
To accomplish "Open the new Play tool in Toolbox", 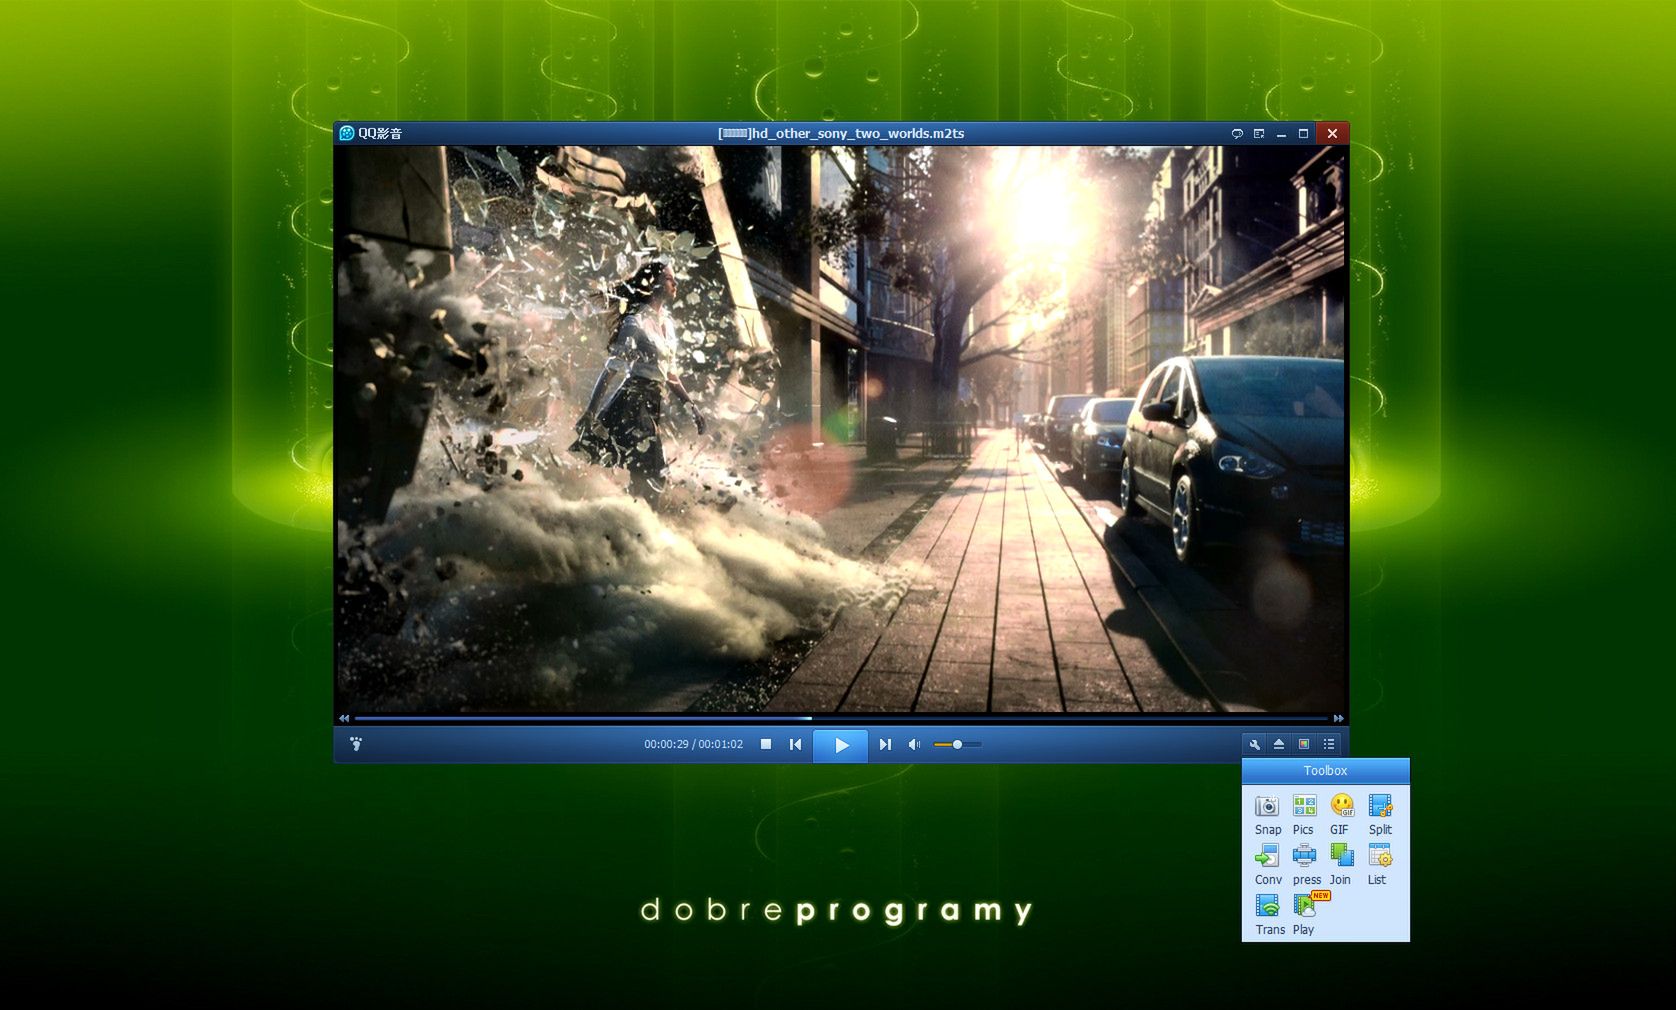I will click(1306, 915).
